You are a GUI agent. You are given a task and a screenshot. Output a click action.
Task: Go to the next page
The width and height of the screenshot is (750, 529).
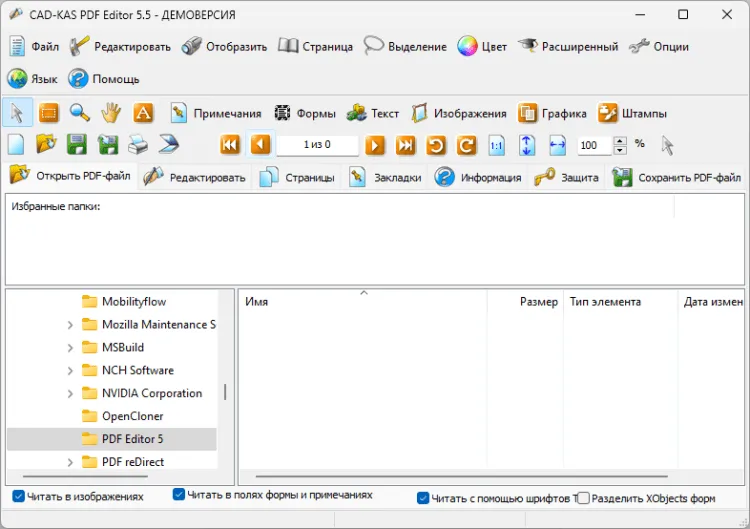[375, 144]
